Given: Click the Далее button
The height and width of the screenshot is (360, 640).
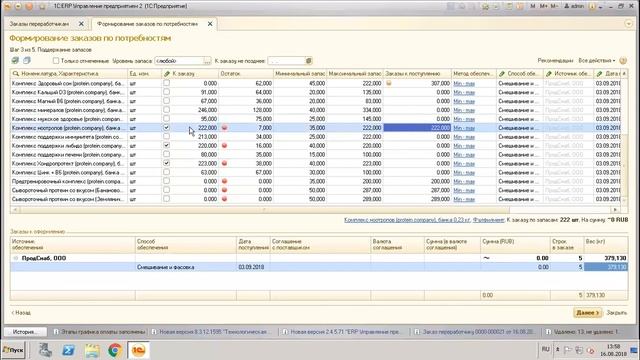Looking at the screenshot, I should click(587, 313).
